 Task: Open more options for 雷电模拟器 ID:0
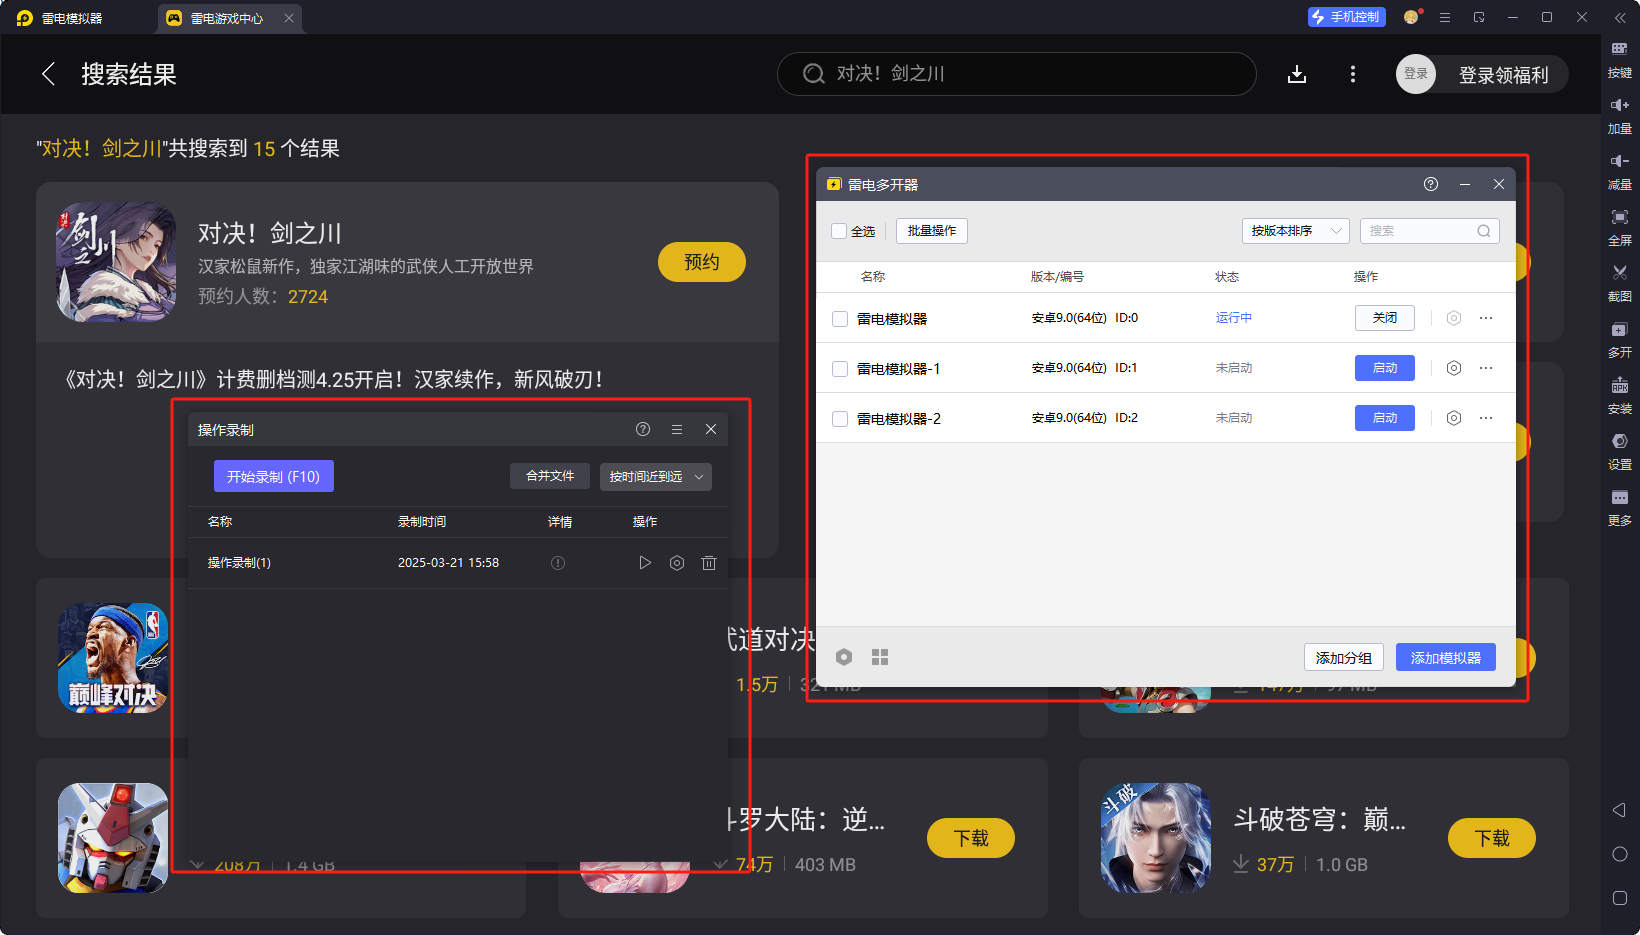(1486, 318)
